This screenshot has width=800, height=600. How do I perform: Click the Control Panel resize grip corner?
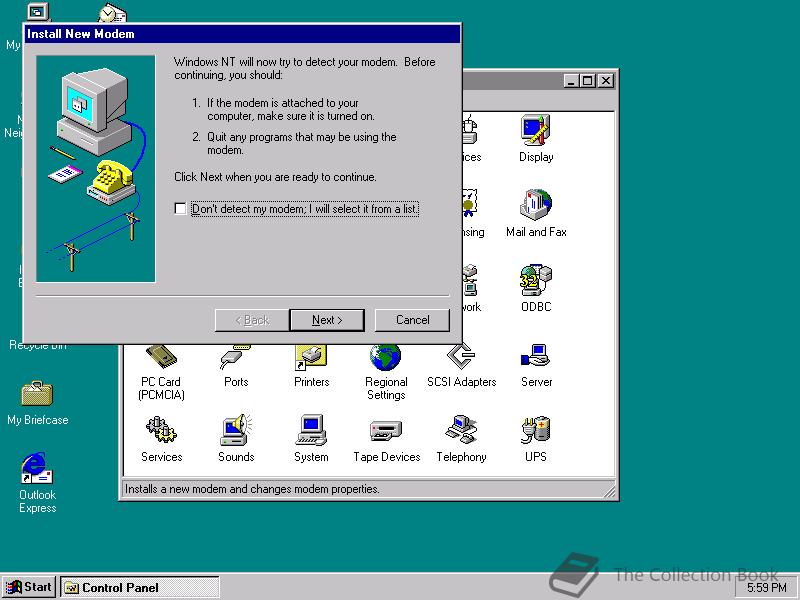(x=610, y=492)
